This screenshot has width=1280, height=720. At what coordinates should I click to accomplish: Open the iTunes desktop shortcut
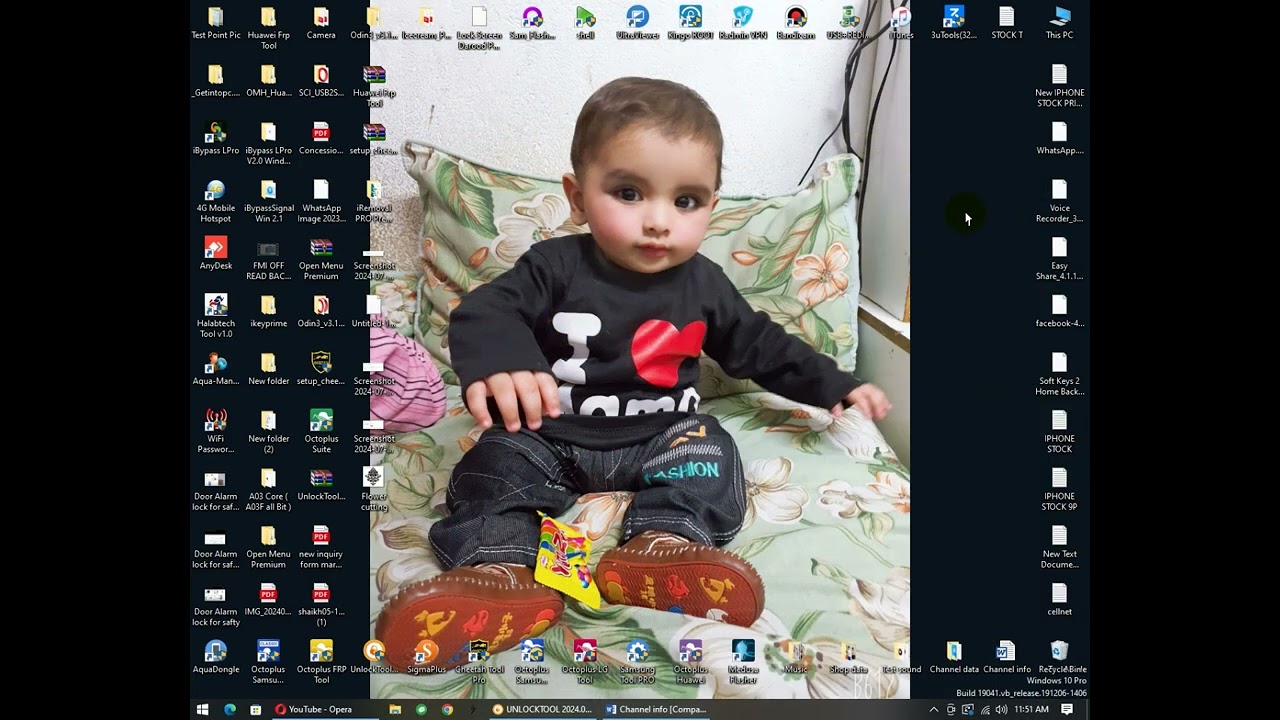coord(900,18)
